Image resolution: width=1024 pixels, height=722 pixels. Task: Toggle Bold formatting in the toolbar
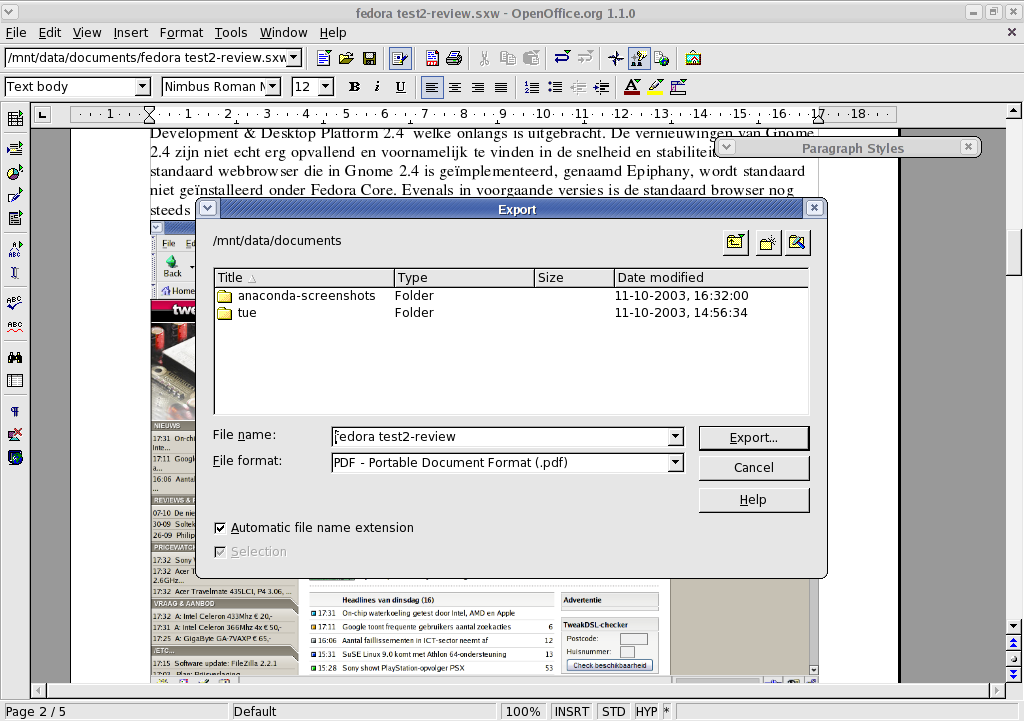(x=354, y=87)
